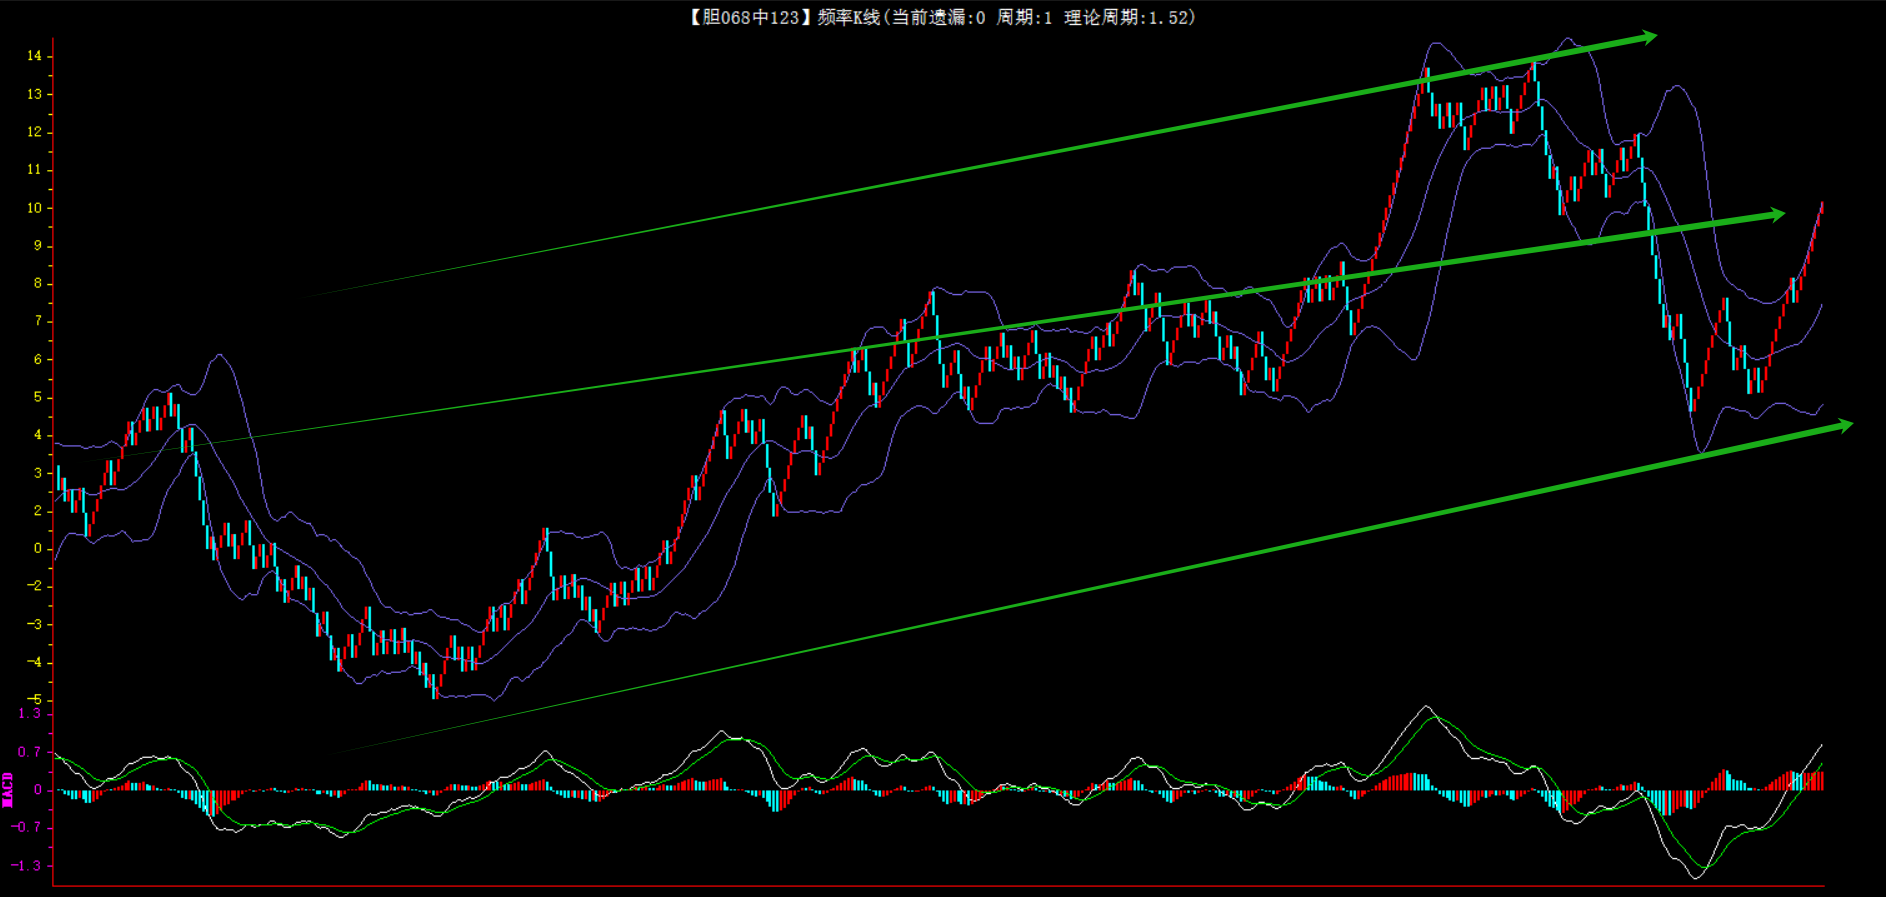Click the magenta MACD indicator label
The image size is (1886, 897).
pos(8,789)
